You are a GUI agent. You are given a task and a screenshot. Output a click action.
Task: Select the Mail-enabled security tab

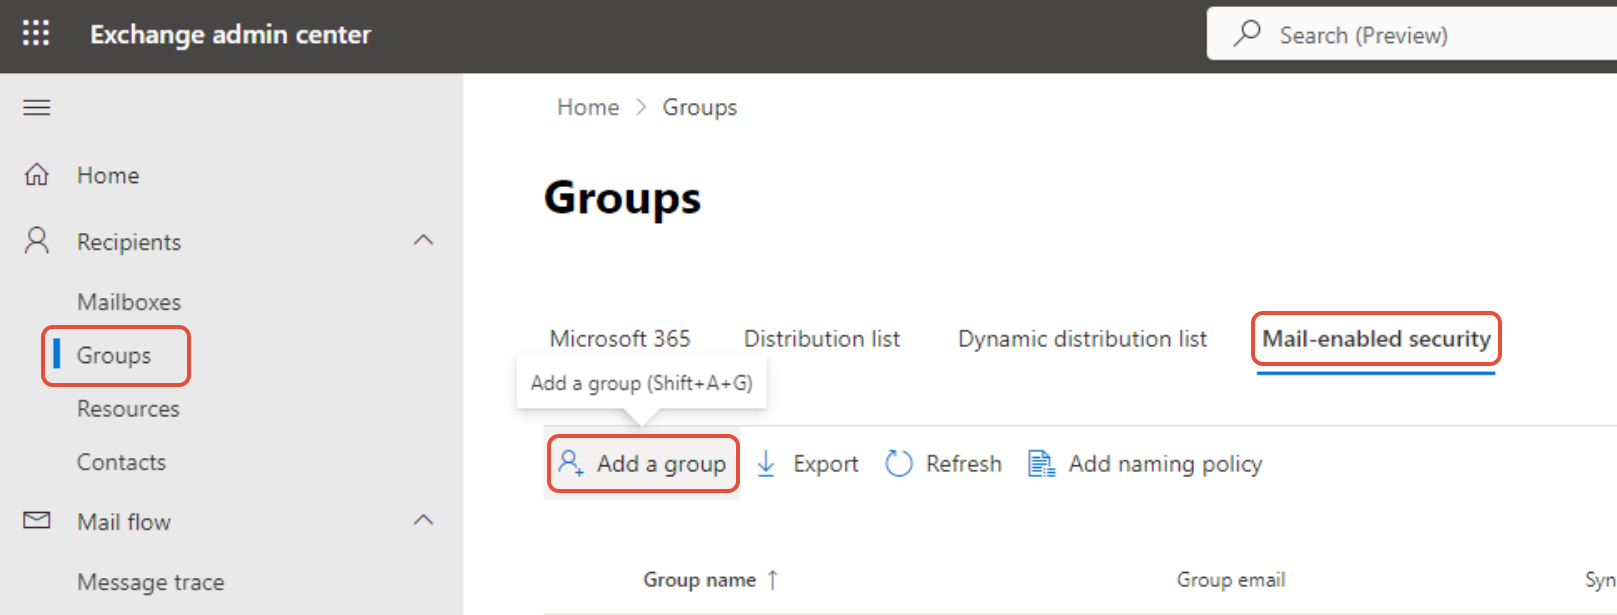[x=1376, y=339]
